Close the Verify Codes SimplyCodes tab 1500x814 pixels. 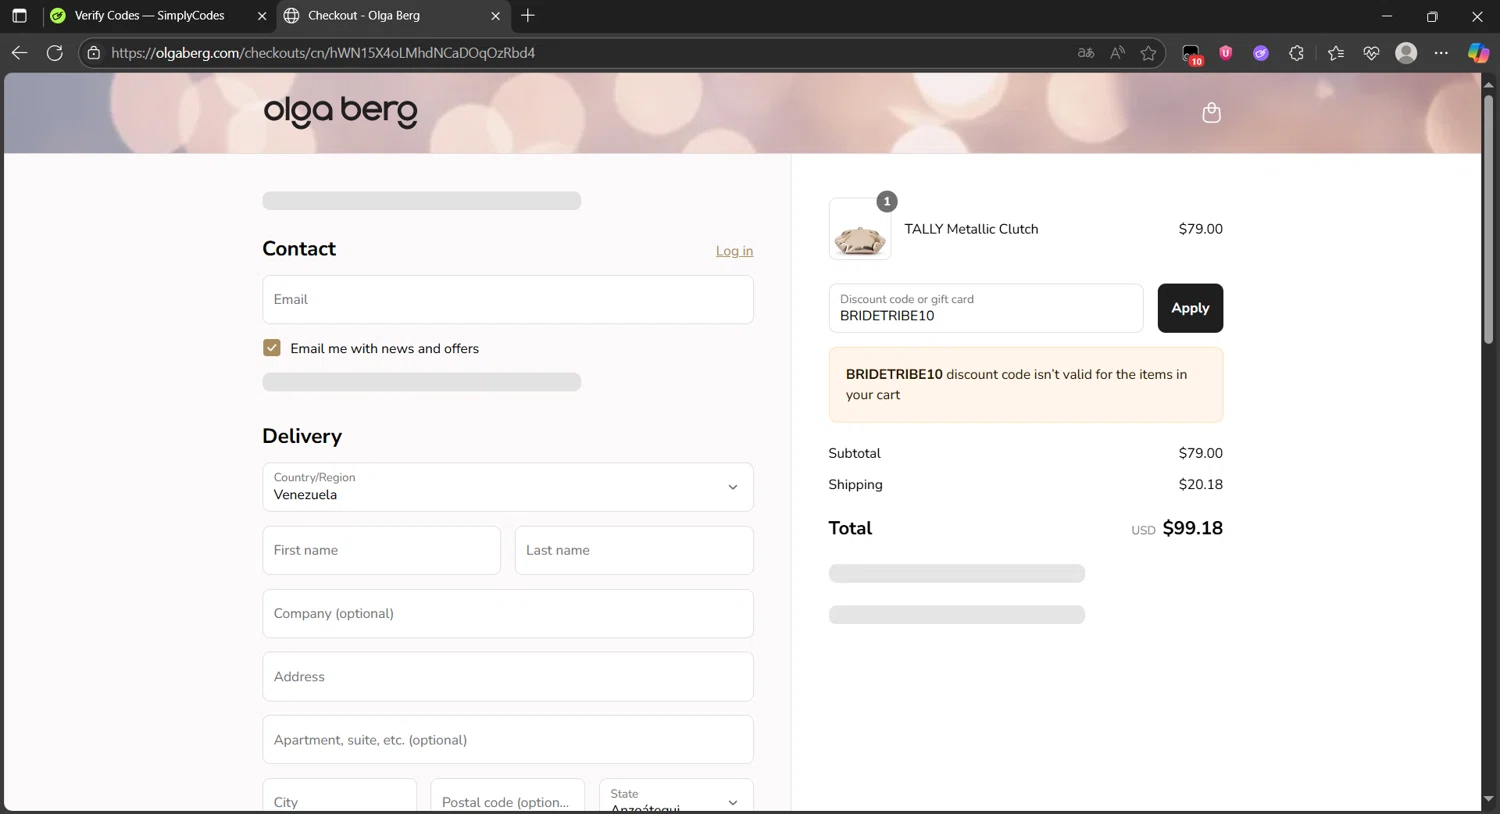262,16
